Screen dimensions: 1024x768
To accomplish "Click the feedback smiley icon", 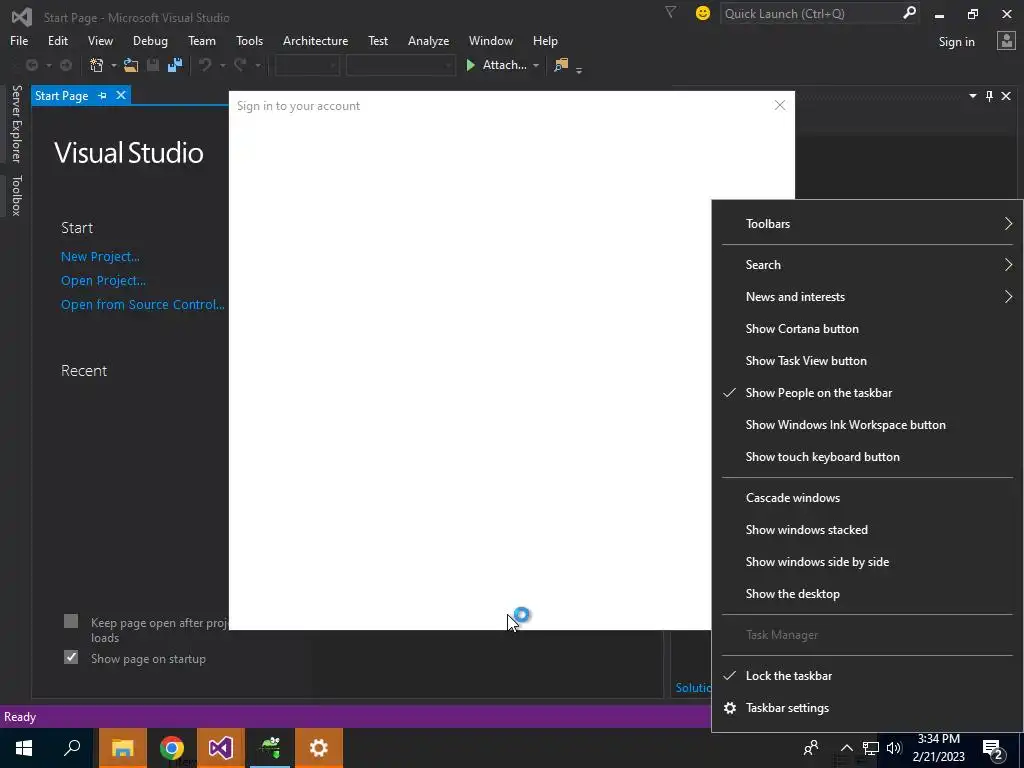I will [703, 13].
